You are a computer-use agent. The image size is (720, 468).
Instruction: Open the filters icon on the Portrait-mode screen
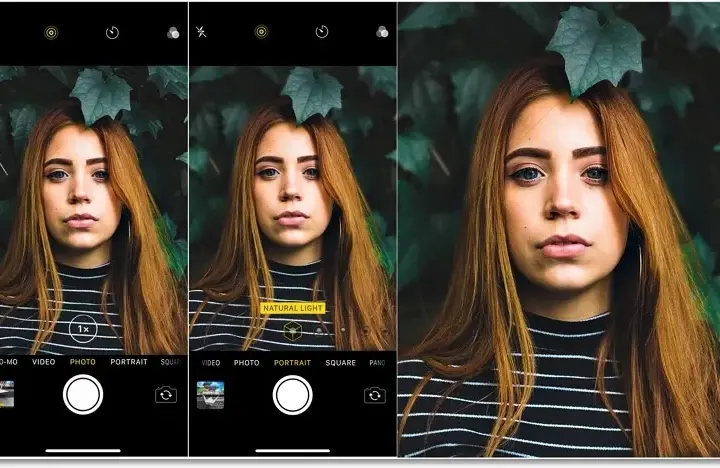point(382,32)
